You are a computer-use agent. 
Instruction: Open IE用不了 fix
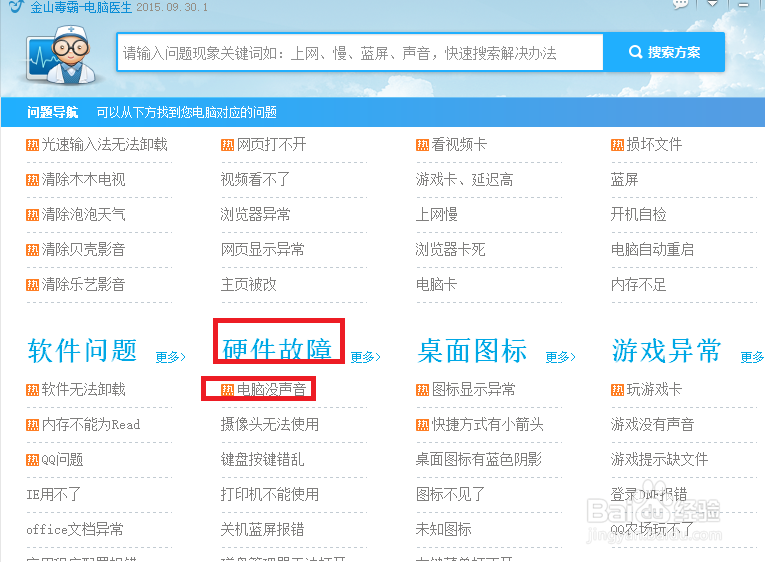click(x=53, y=495)
